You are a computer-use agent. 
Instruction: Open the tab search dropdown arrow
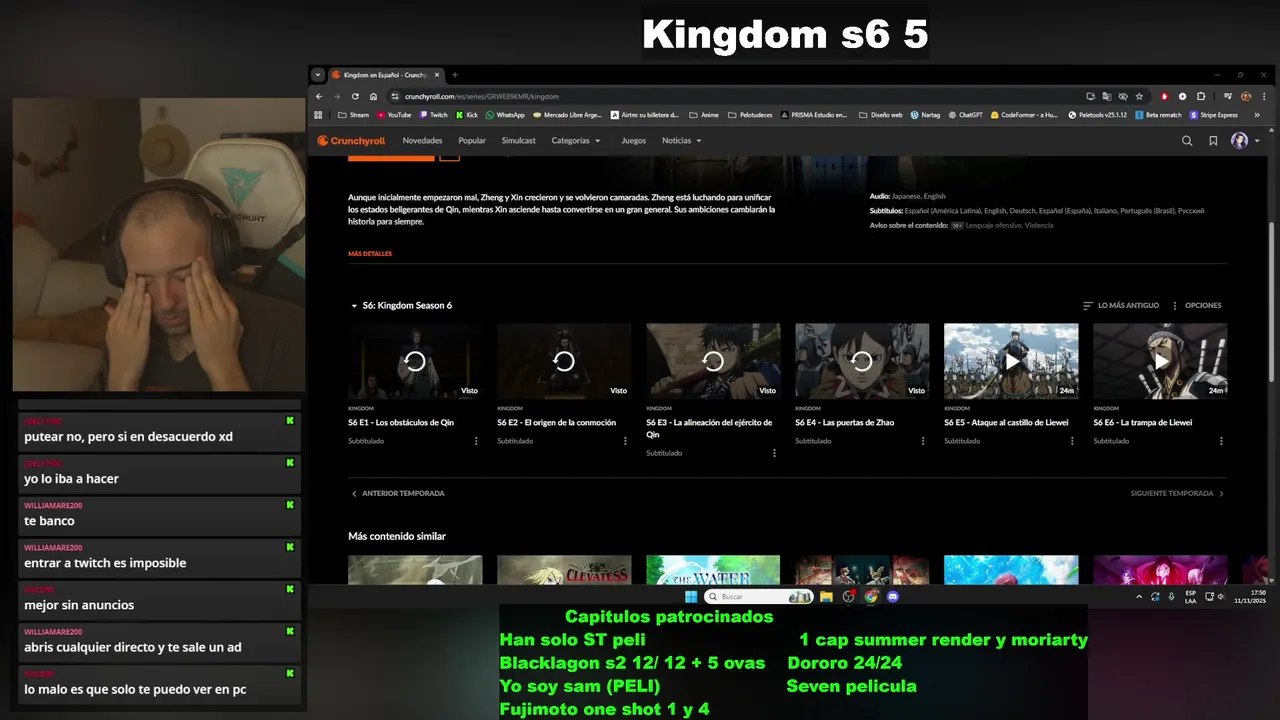click(318, 75)
